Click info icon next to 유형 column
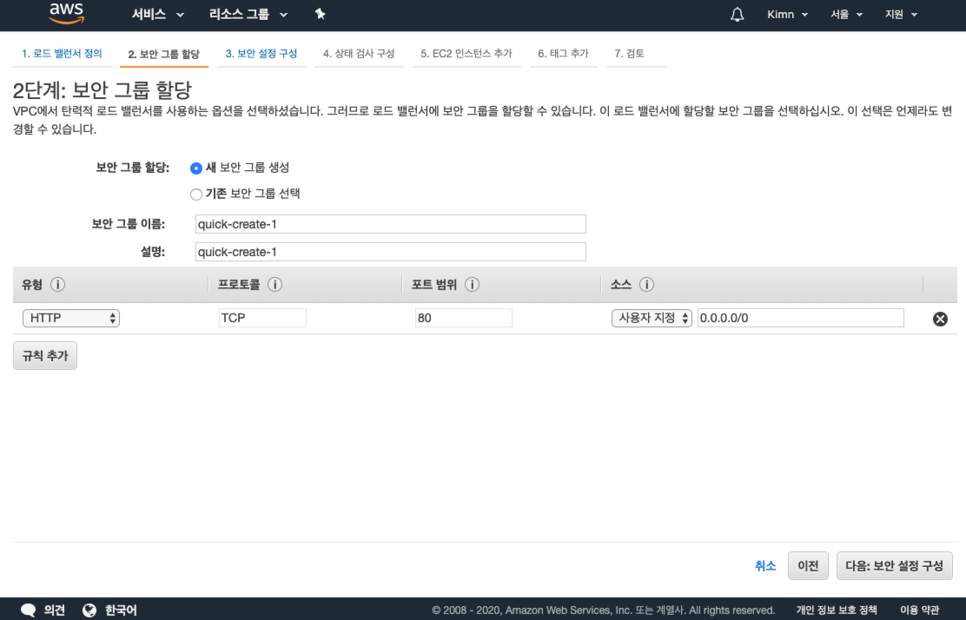 pos(57,284)
